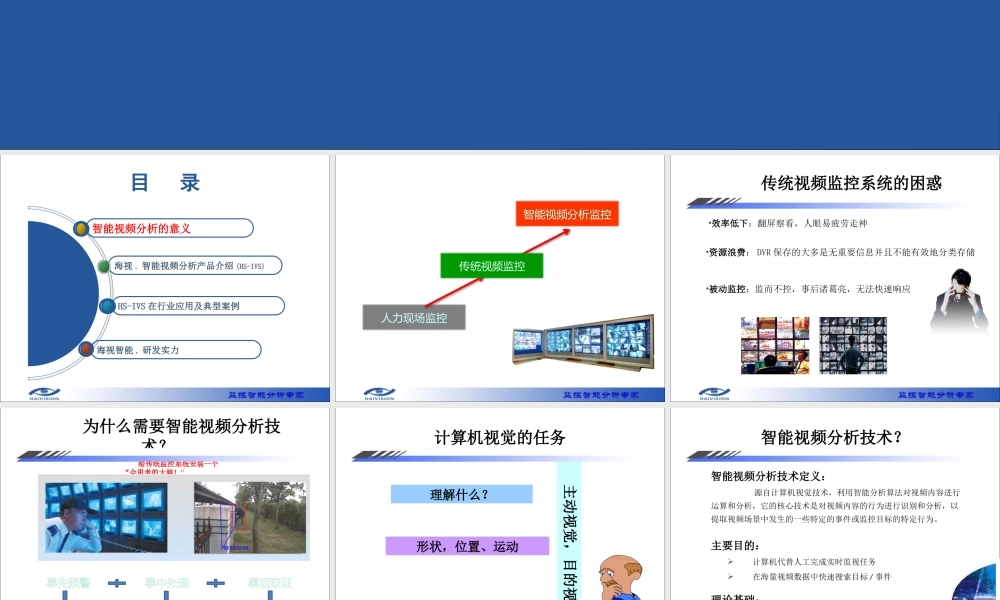This screenshot has height=600, width=1000.
Task: Click the Haivision logo under 人力现场监控 slide
Action: (x=379, y=394)
